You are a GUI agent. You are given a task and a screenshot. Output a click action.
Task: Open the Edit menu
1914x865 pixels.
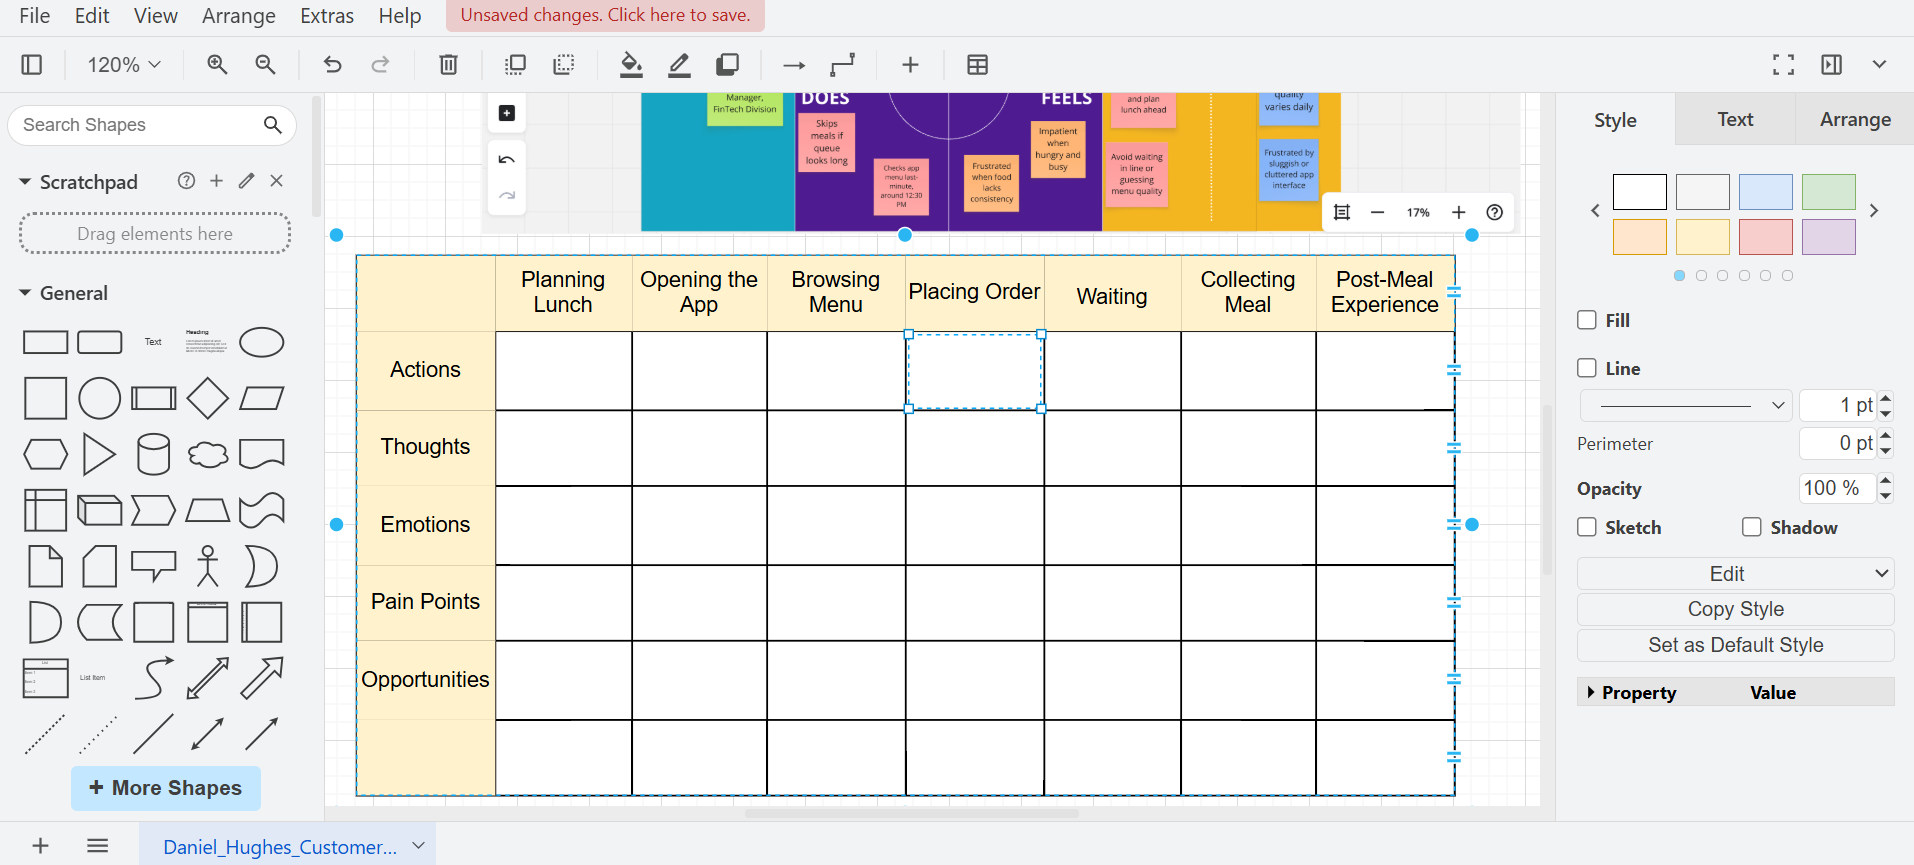pyautogui.click(x=92, y=16)
